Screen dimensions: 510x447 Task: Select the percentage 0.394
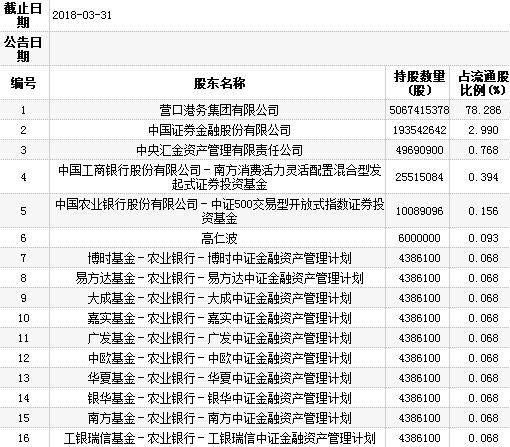pos(483,177)
